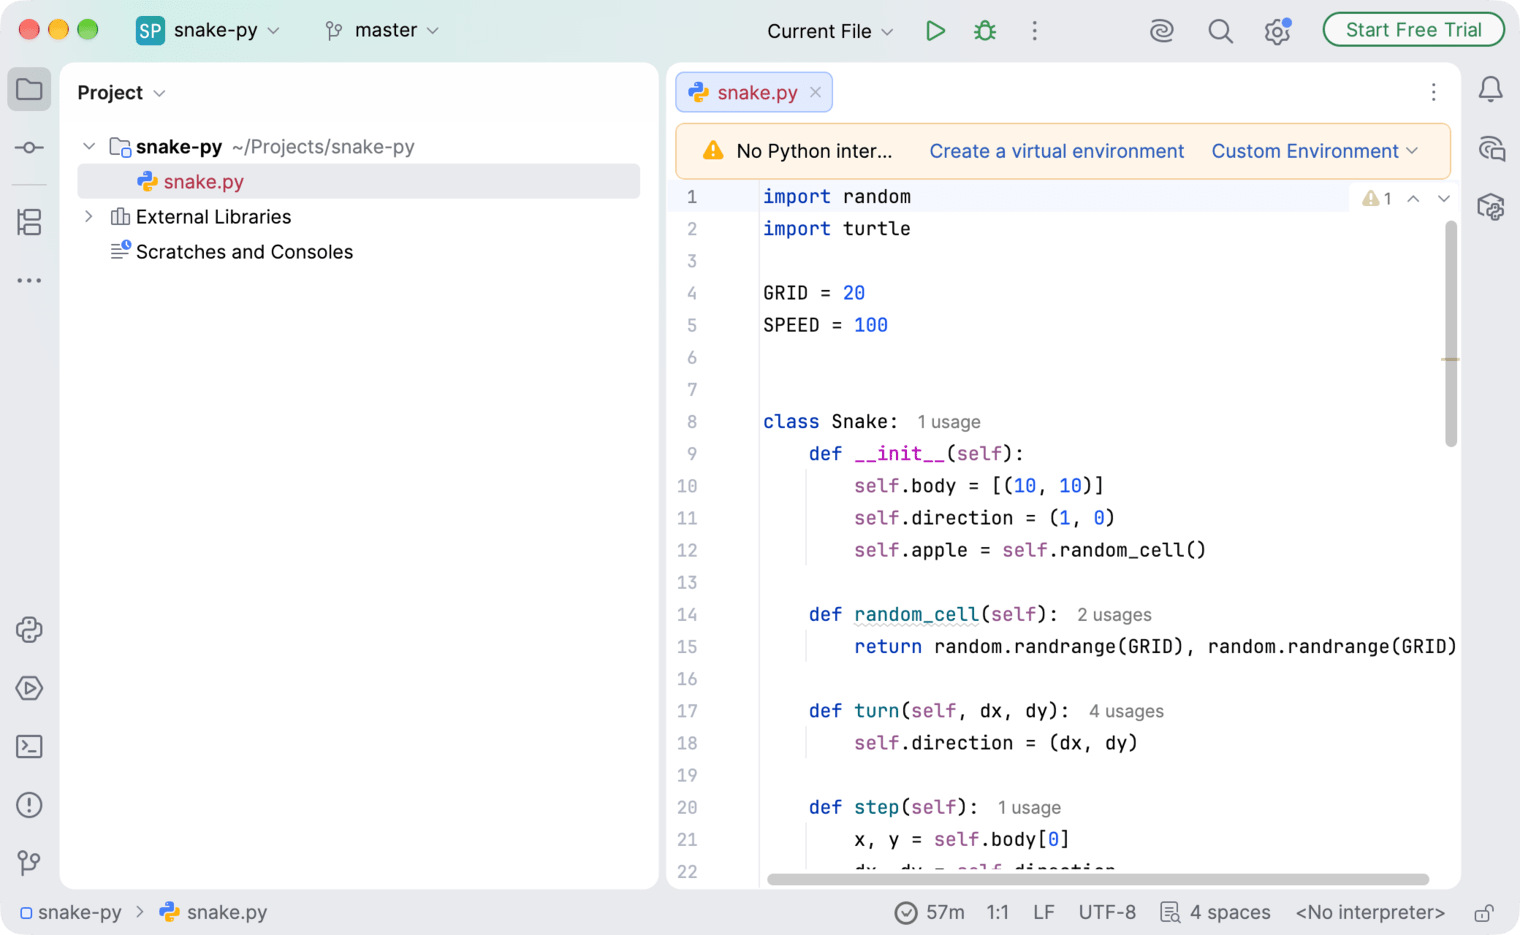Expand External Libraries node

click(x=89, y=217)
